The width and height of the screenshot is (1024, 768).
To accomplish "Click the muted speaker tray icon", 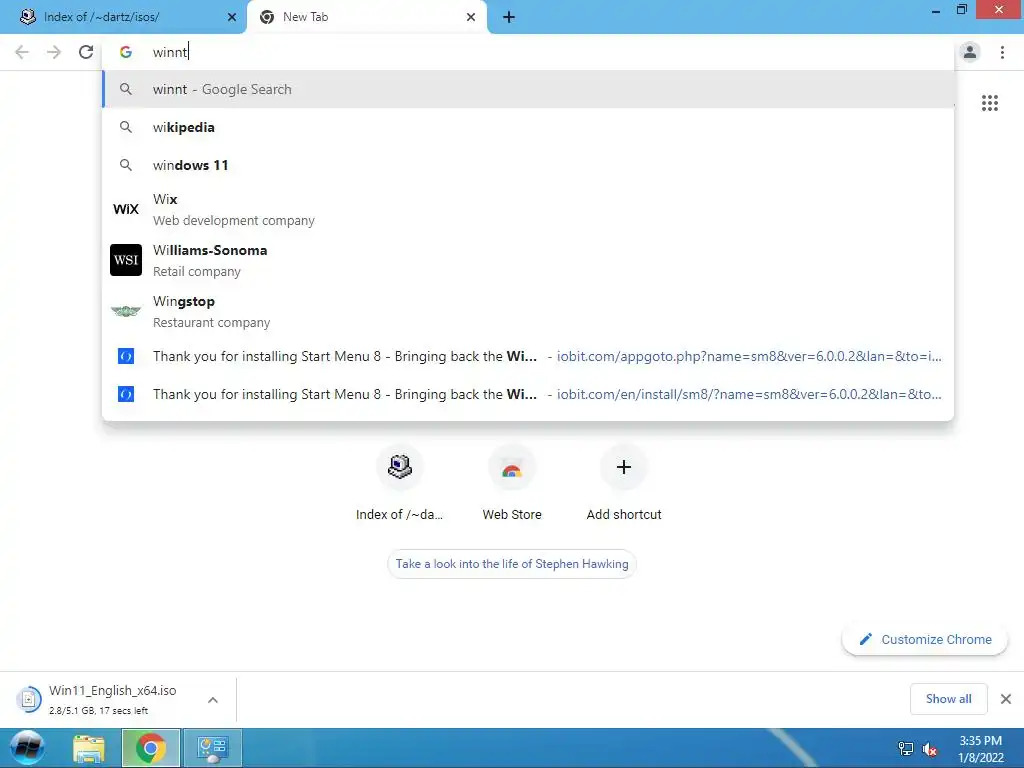I will tap(929, 748).
